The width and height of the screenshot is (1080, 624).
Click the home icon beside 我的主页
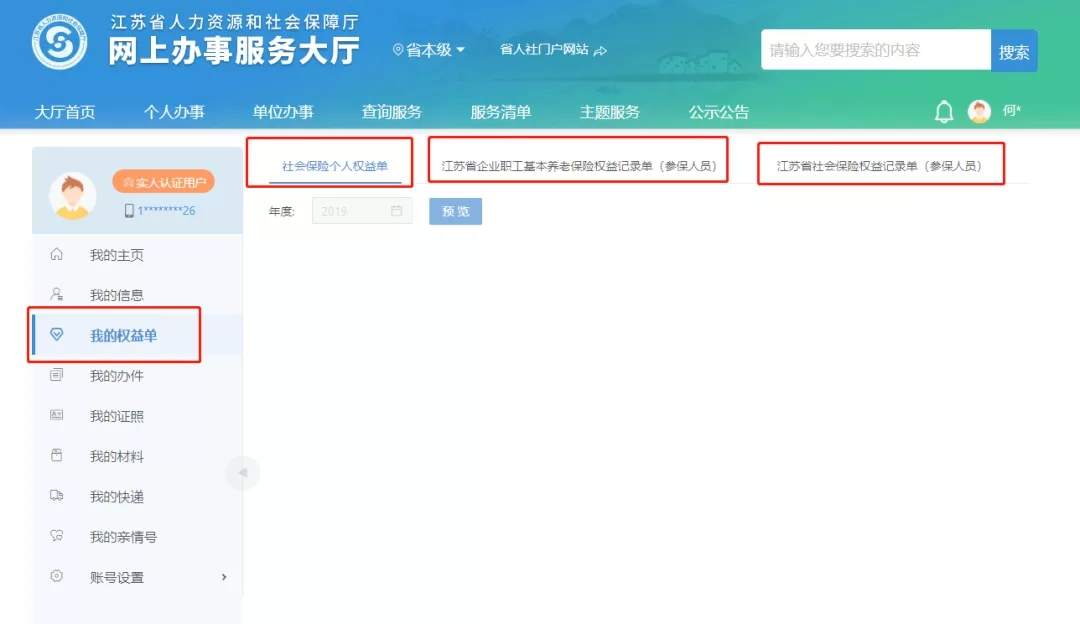tap(57, 255)
